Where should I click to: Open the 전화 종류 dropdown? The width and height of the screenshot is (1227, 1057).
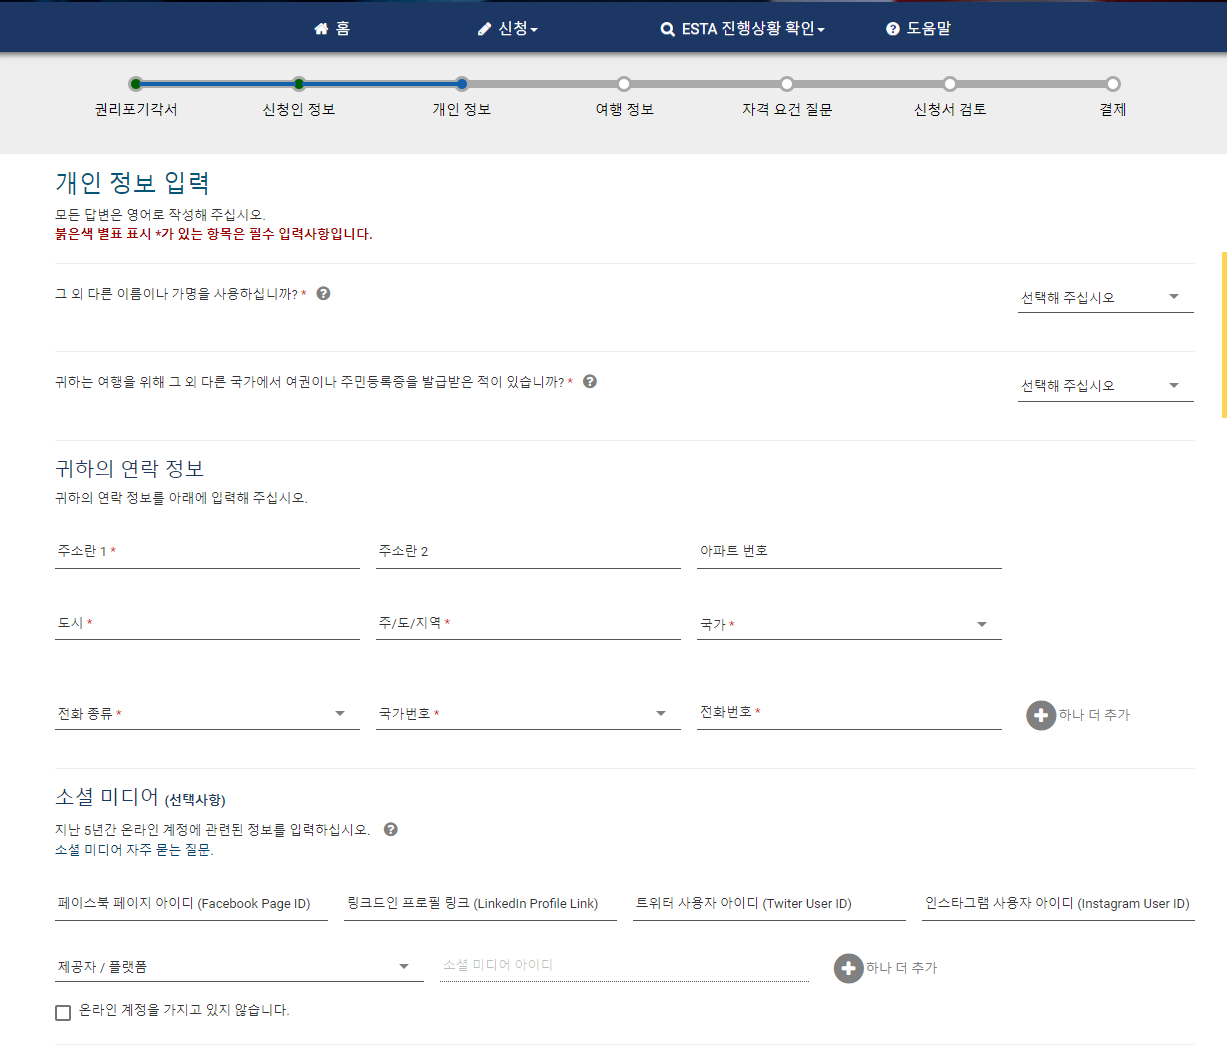tap(207, 714)
